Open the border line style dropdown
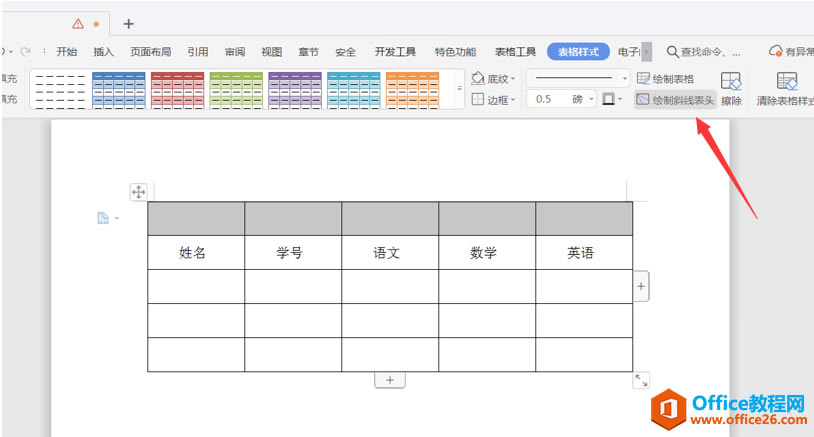 pyautogui.click(x=625, y=78)
